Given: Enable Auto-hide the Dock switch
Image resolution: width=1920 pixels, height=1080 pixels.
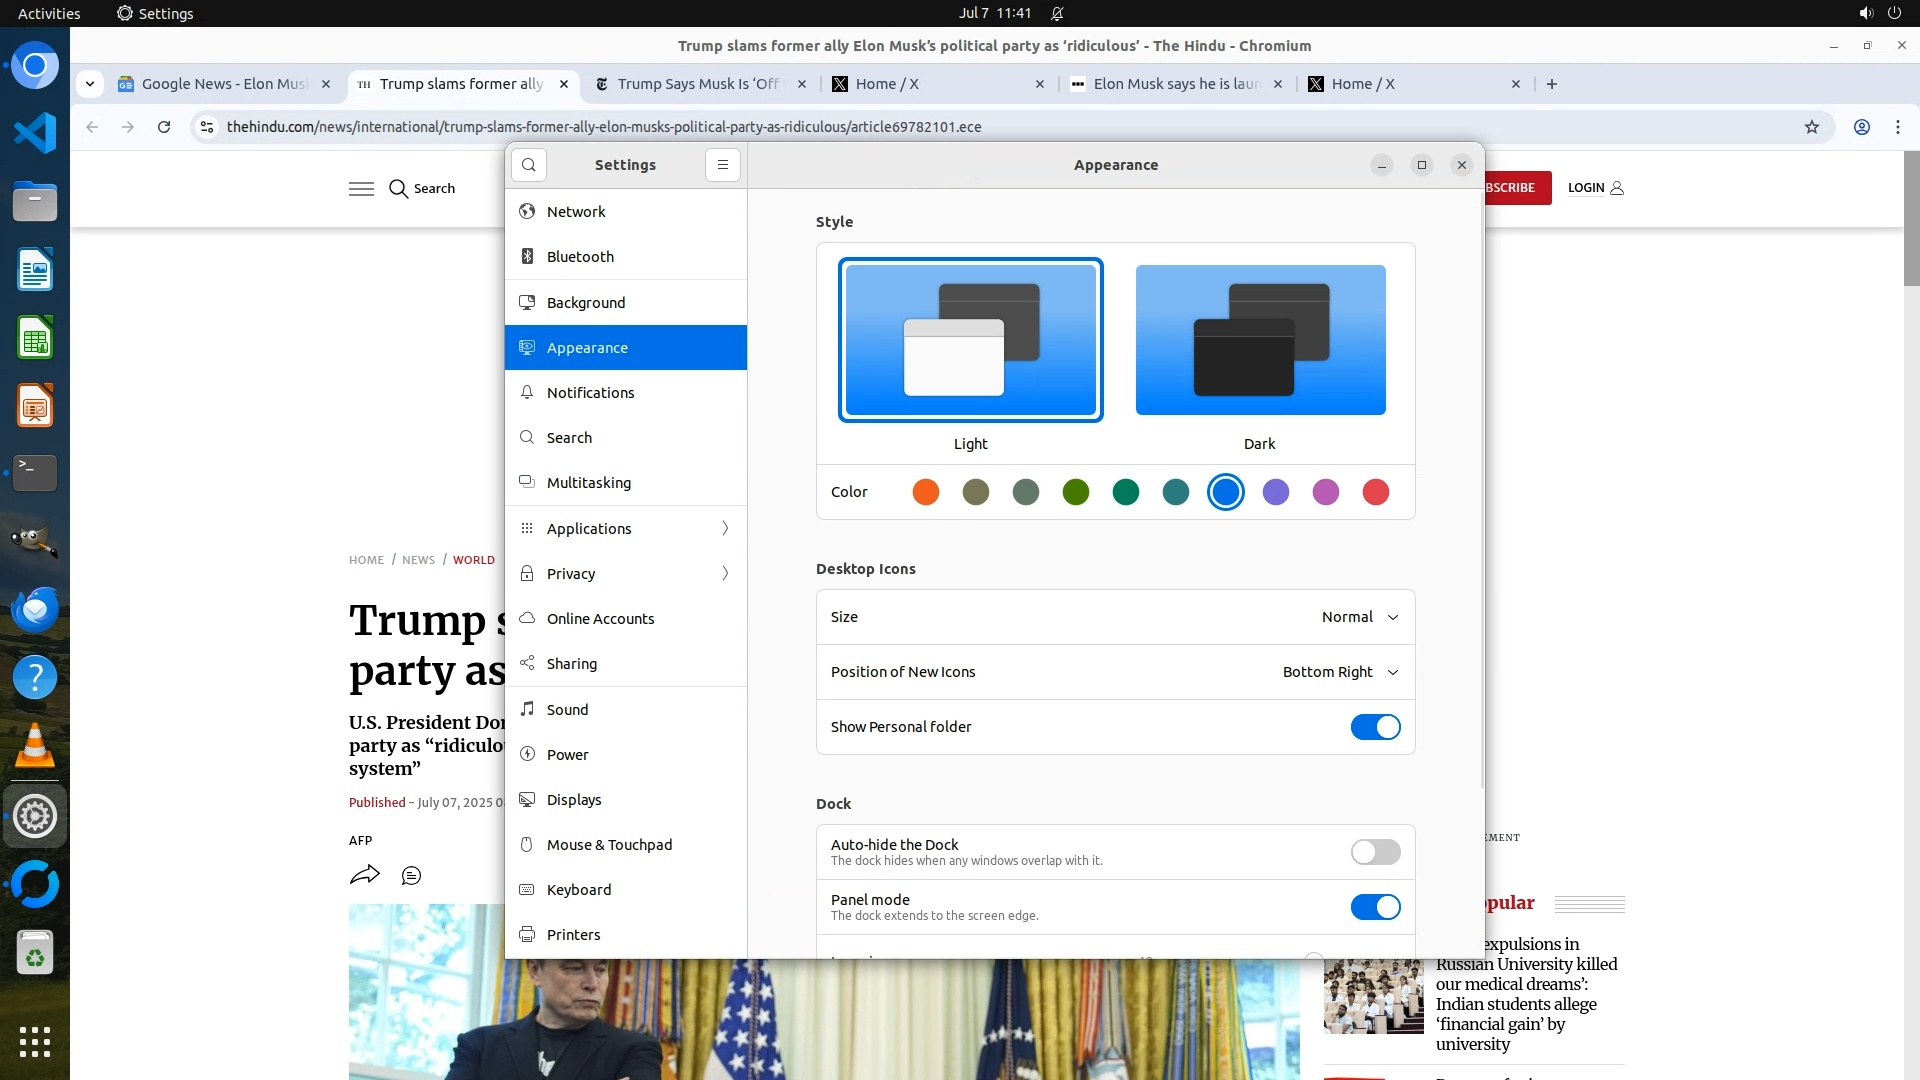Looking at the screenshot, I should (1375, 852).
